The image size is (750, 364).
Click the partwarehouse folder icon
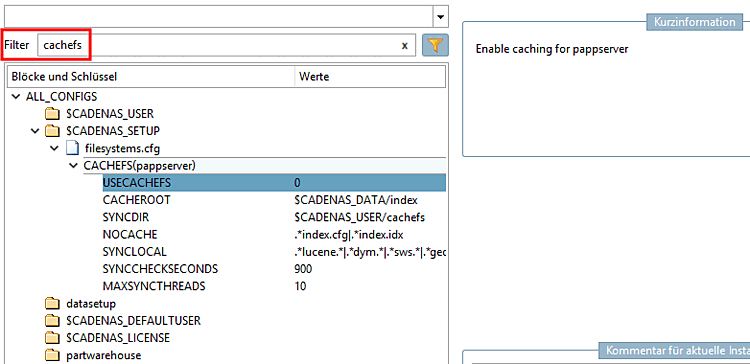52,355
